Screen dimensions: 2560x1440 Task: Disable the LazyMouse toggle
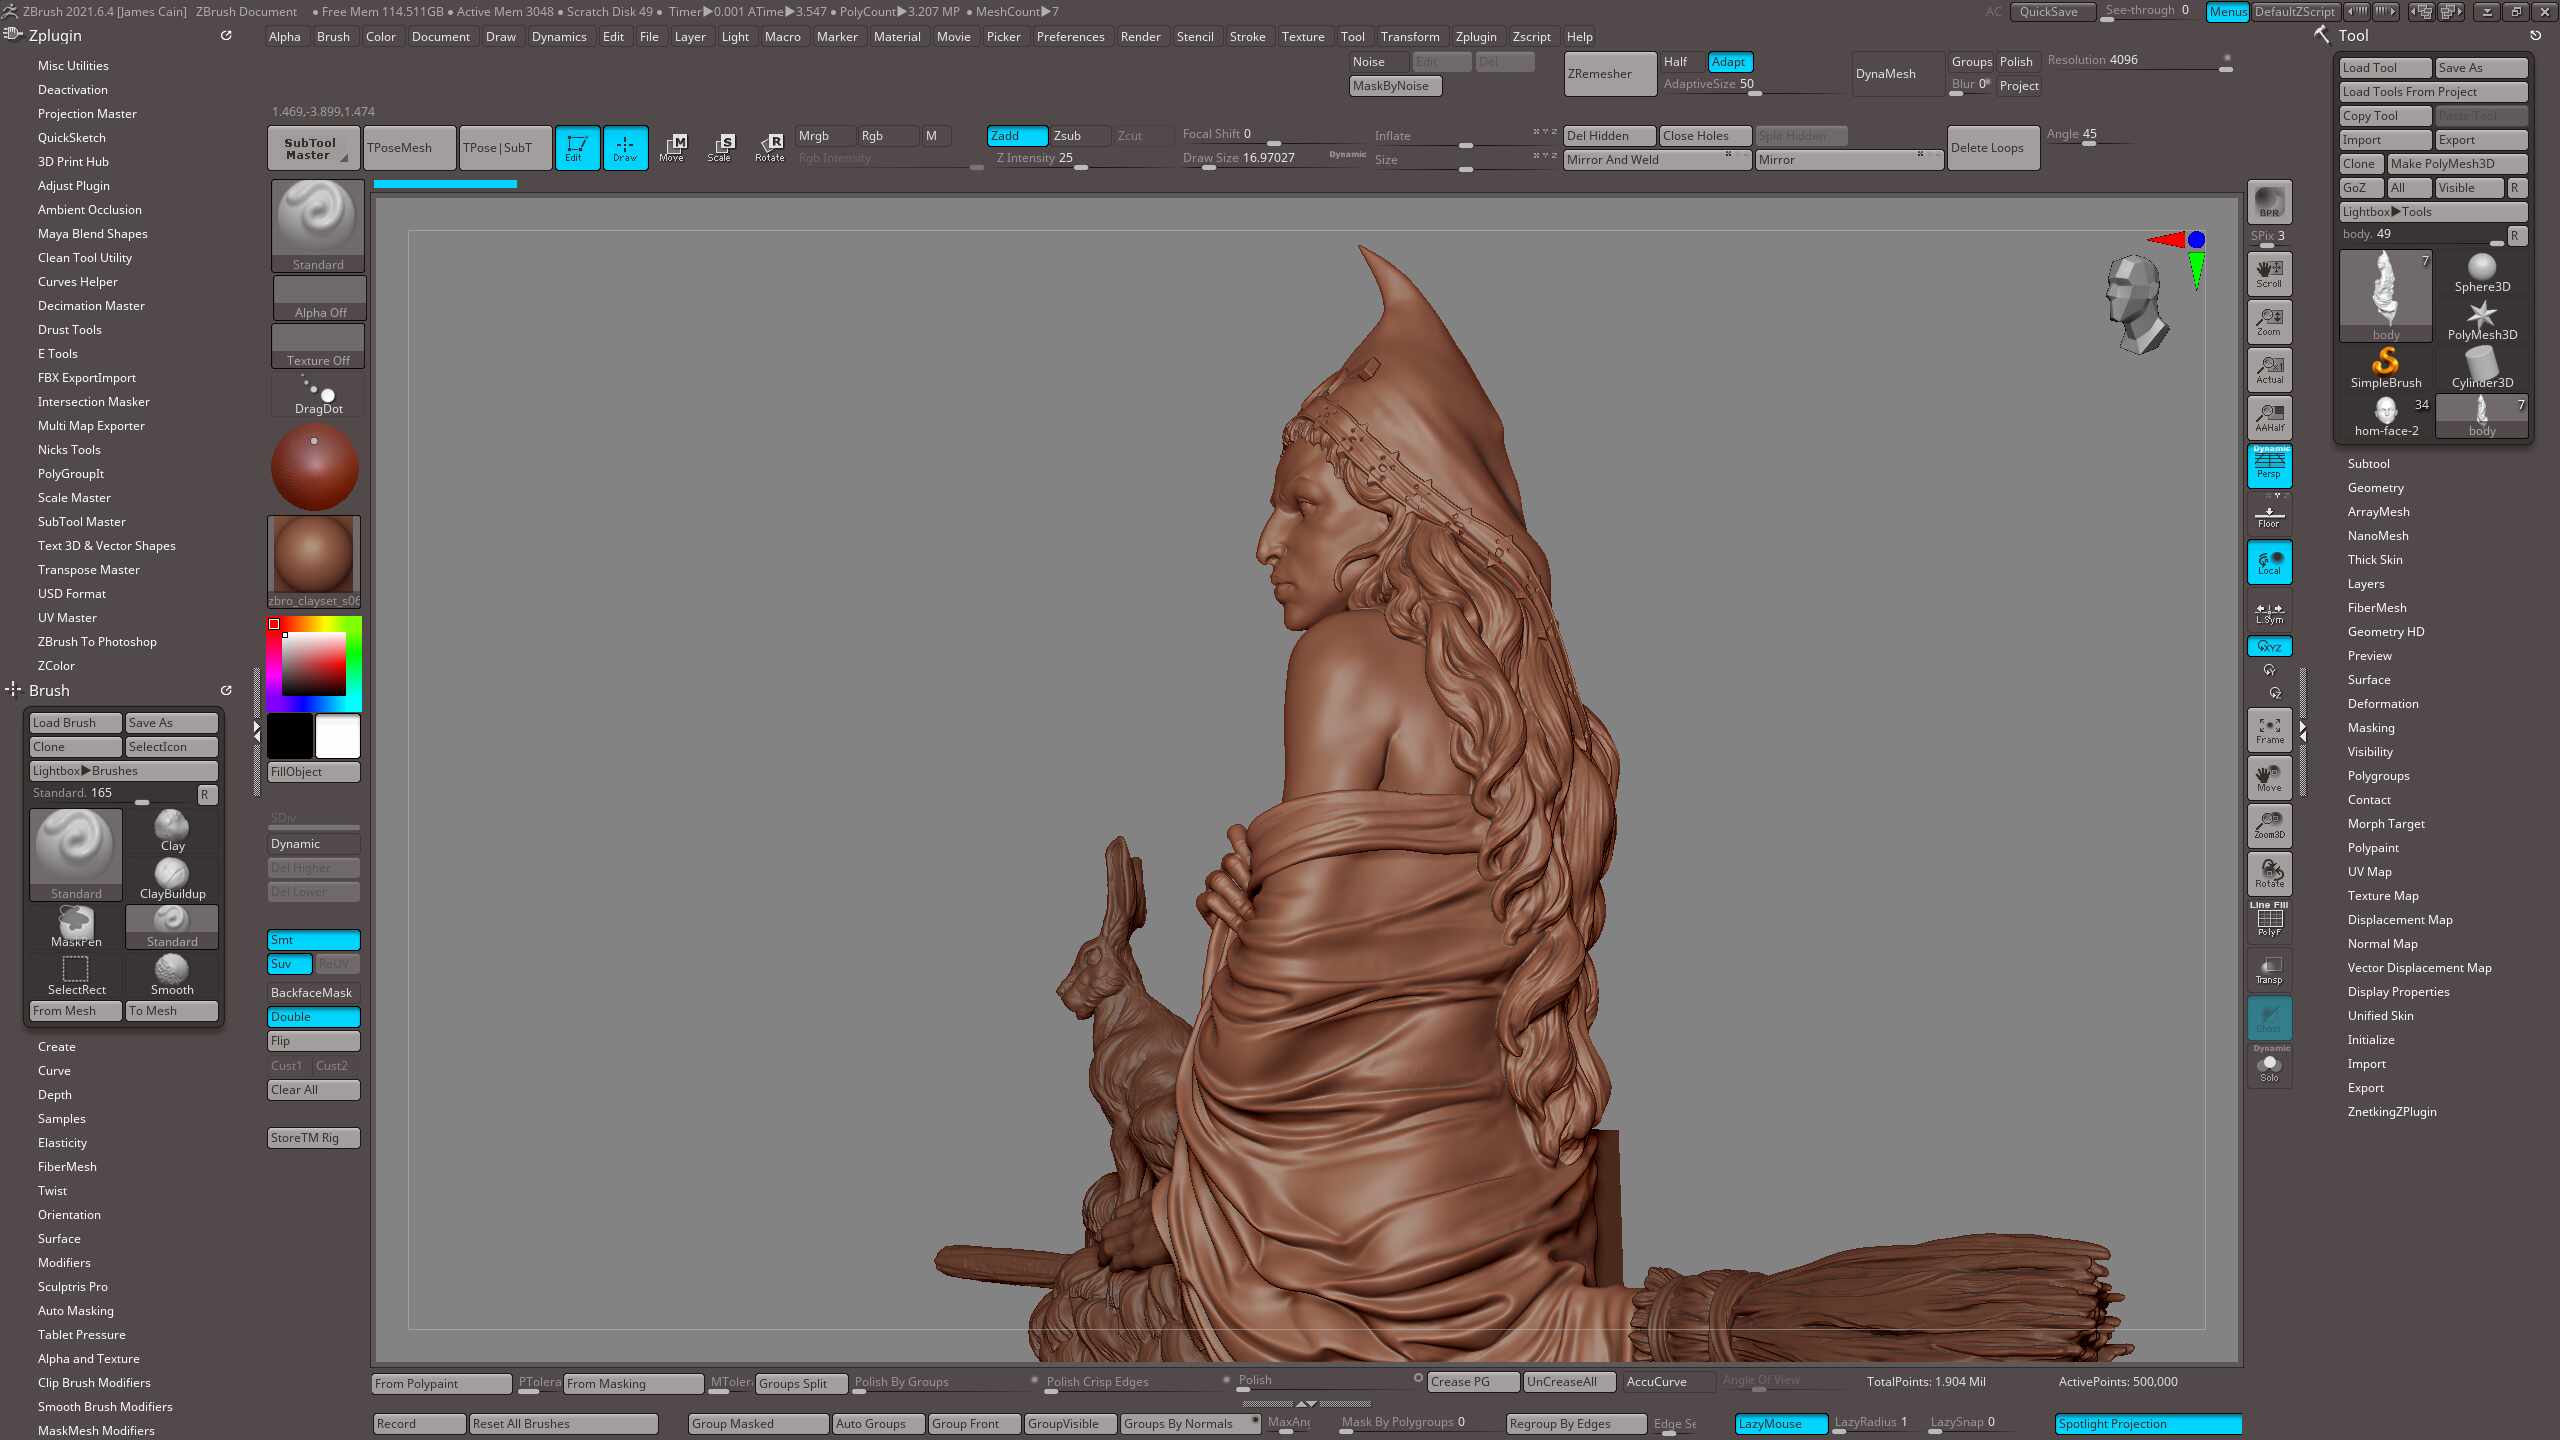tap(1780, 1423)
